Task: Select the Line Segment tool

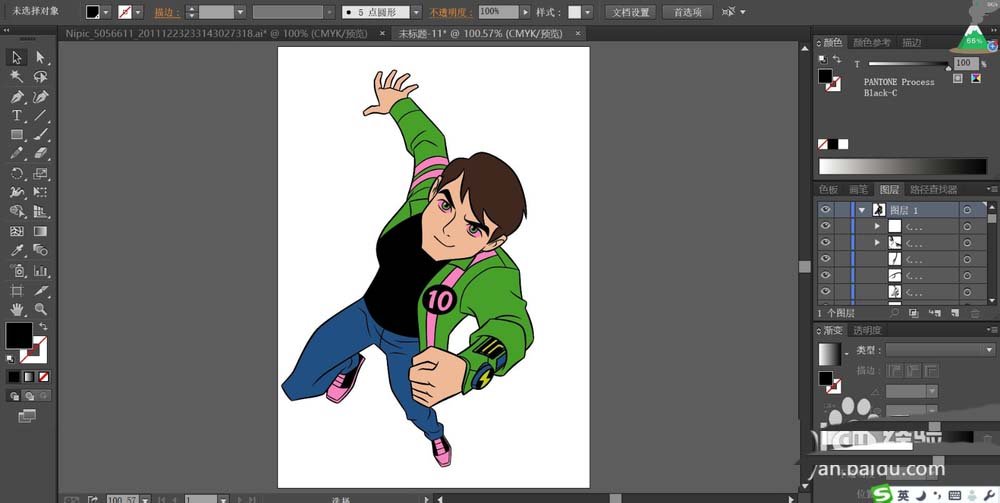Action: coord(40,115)
